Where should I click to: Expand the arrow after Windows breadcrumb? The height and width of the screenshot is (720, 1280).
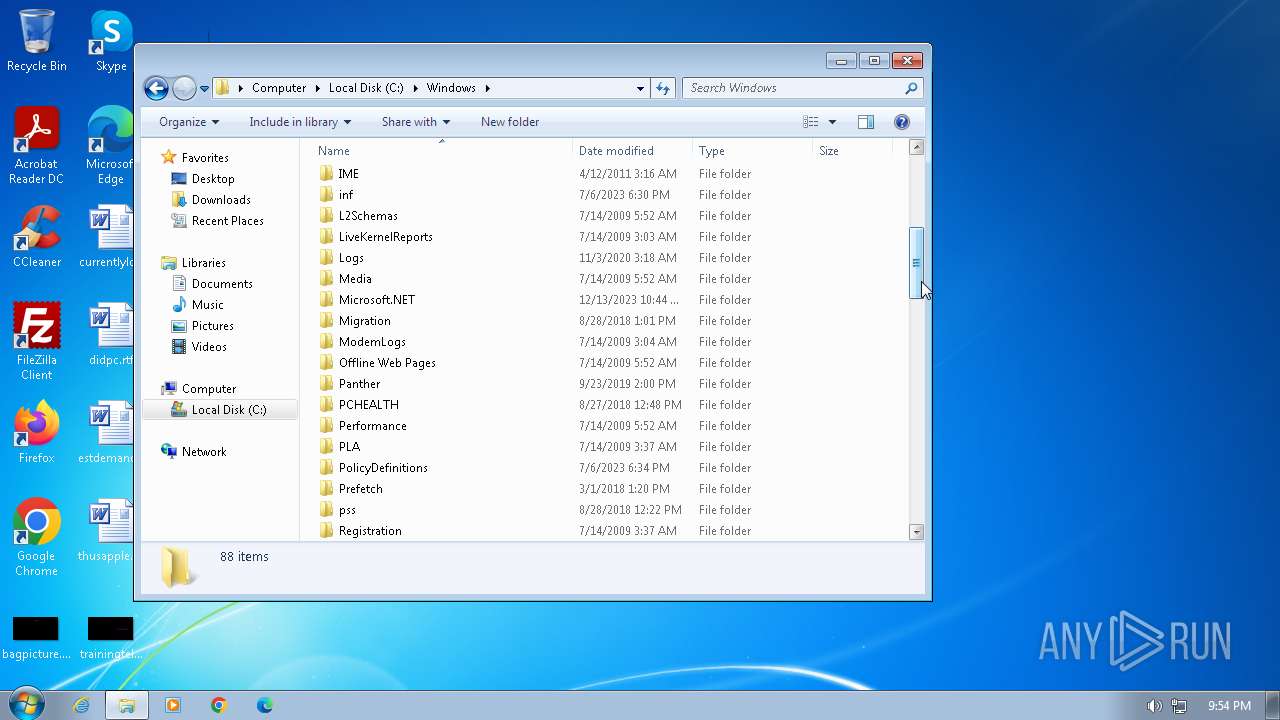(x=488, y=88)
